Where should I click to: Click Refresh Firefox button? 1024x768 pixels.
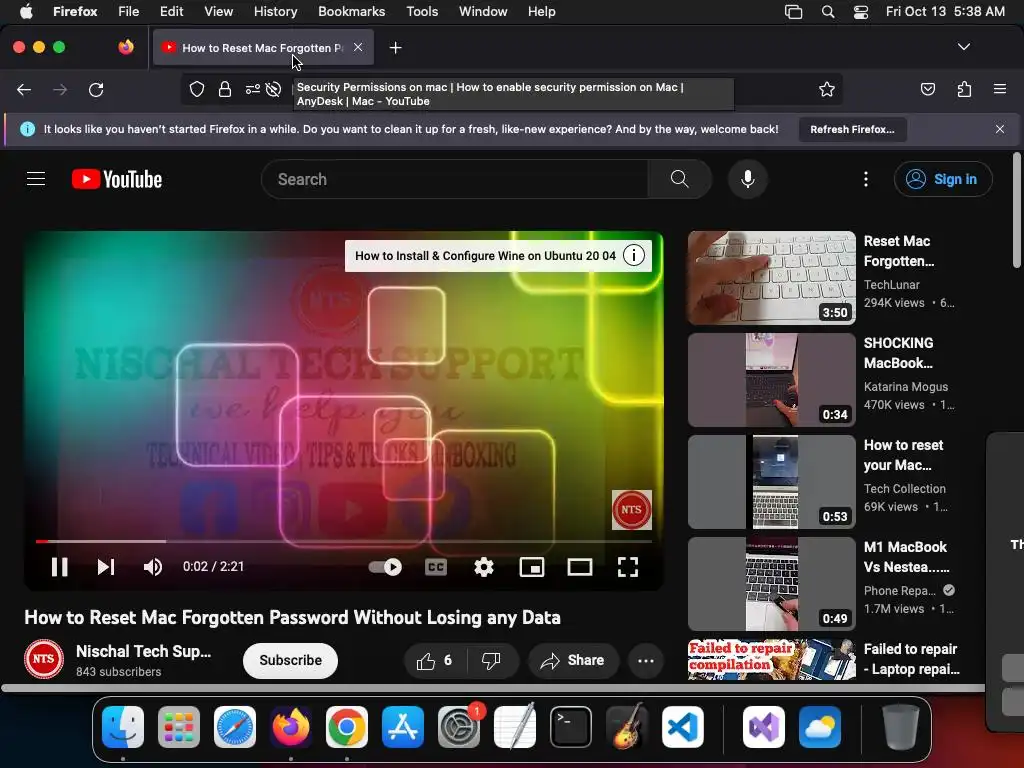852,129
